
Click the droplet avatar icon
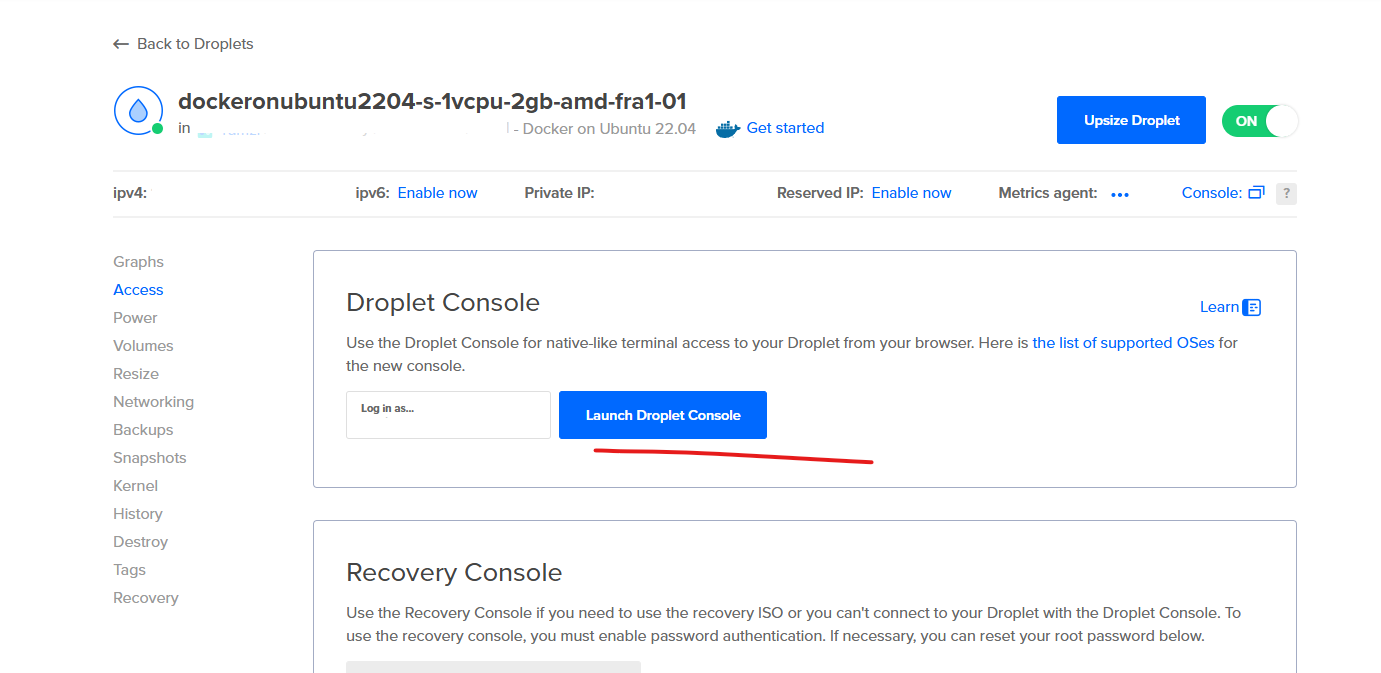pyautogui.click(x=138, y=110)
